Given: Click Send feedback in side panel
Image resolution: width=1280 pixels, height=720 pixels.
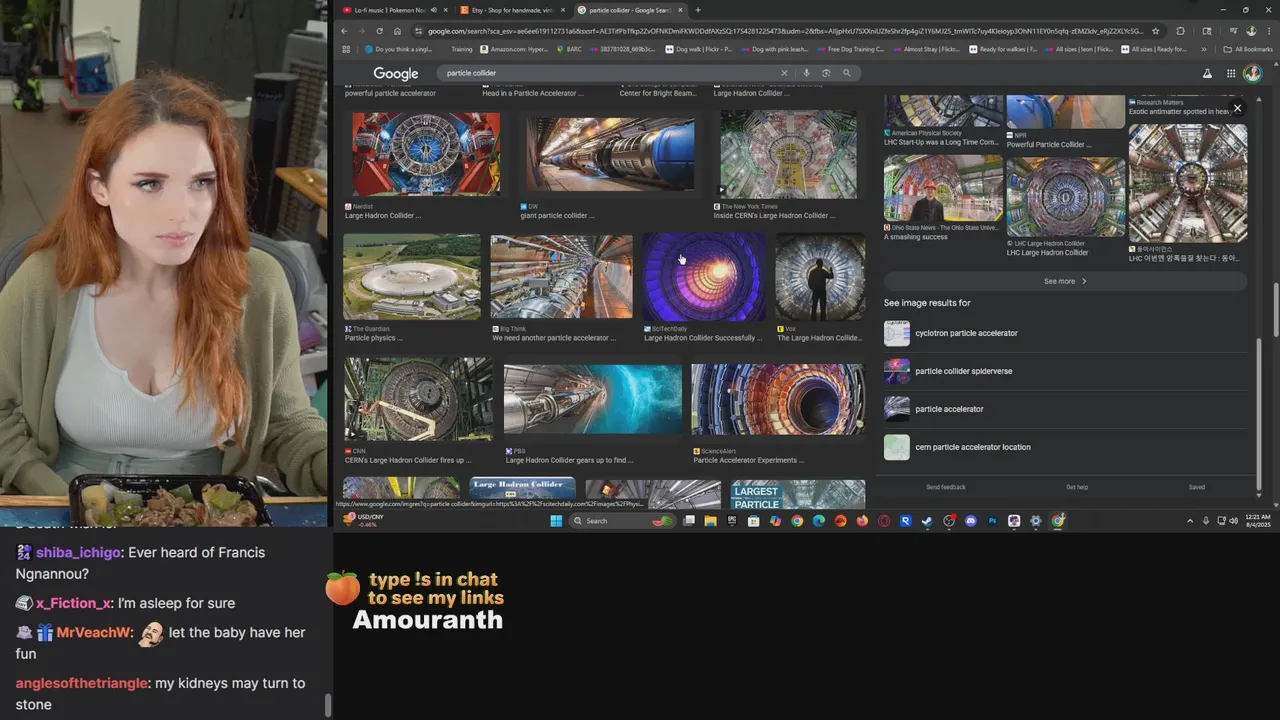Looking at the screenshot, I should coord(946,487).
